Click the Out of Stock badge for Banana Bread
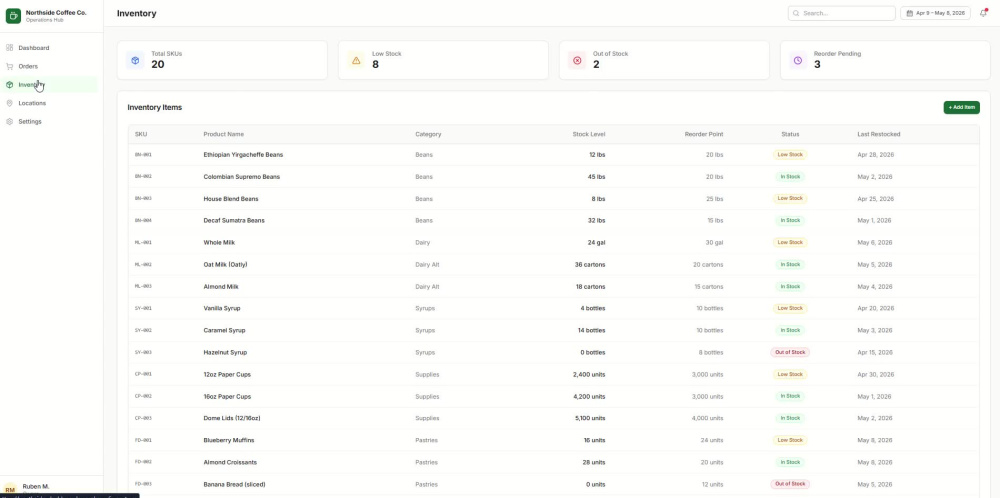 tap(790, 485)
